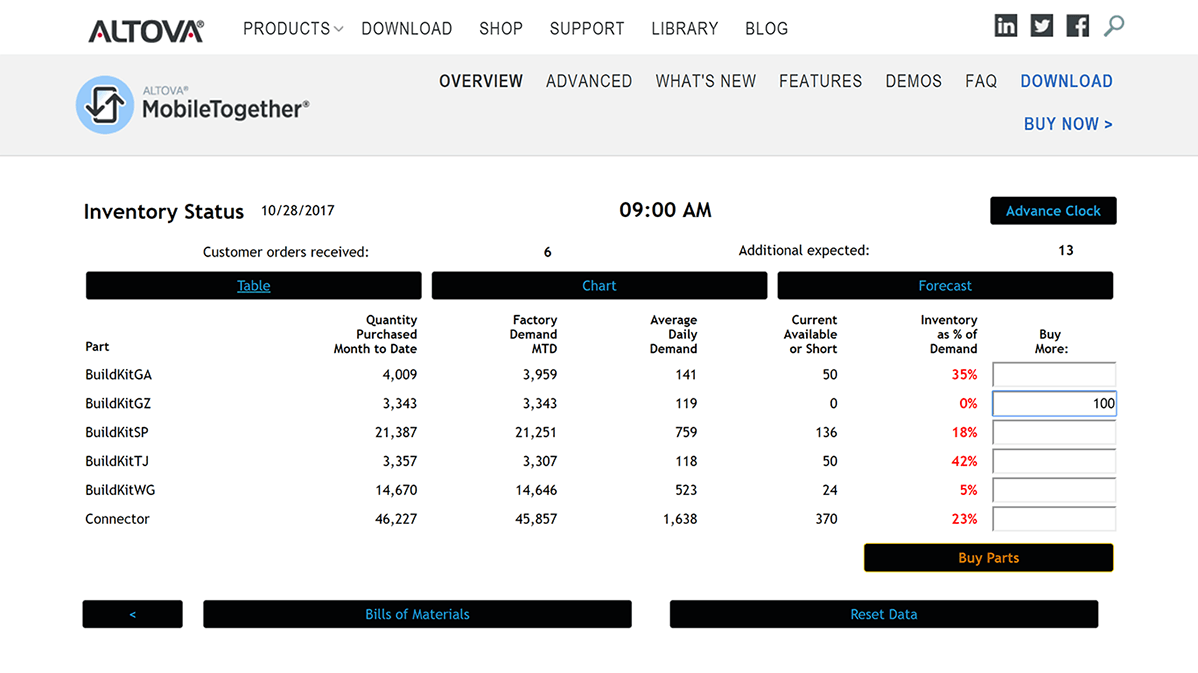Click the 09:00 AM clock display
The image size is (1198, 673).
[665, 210]
